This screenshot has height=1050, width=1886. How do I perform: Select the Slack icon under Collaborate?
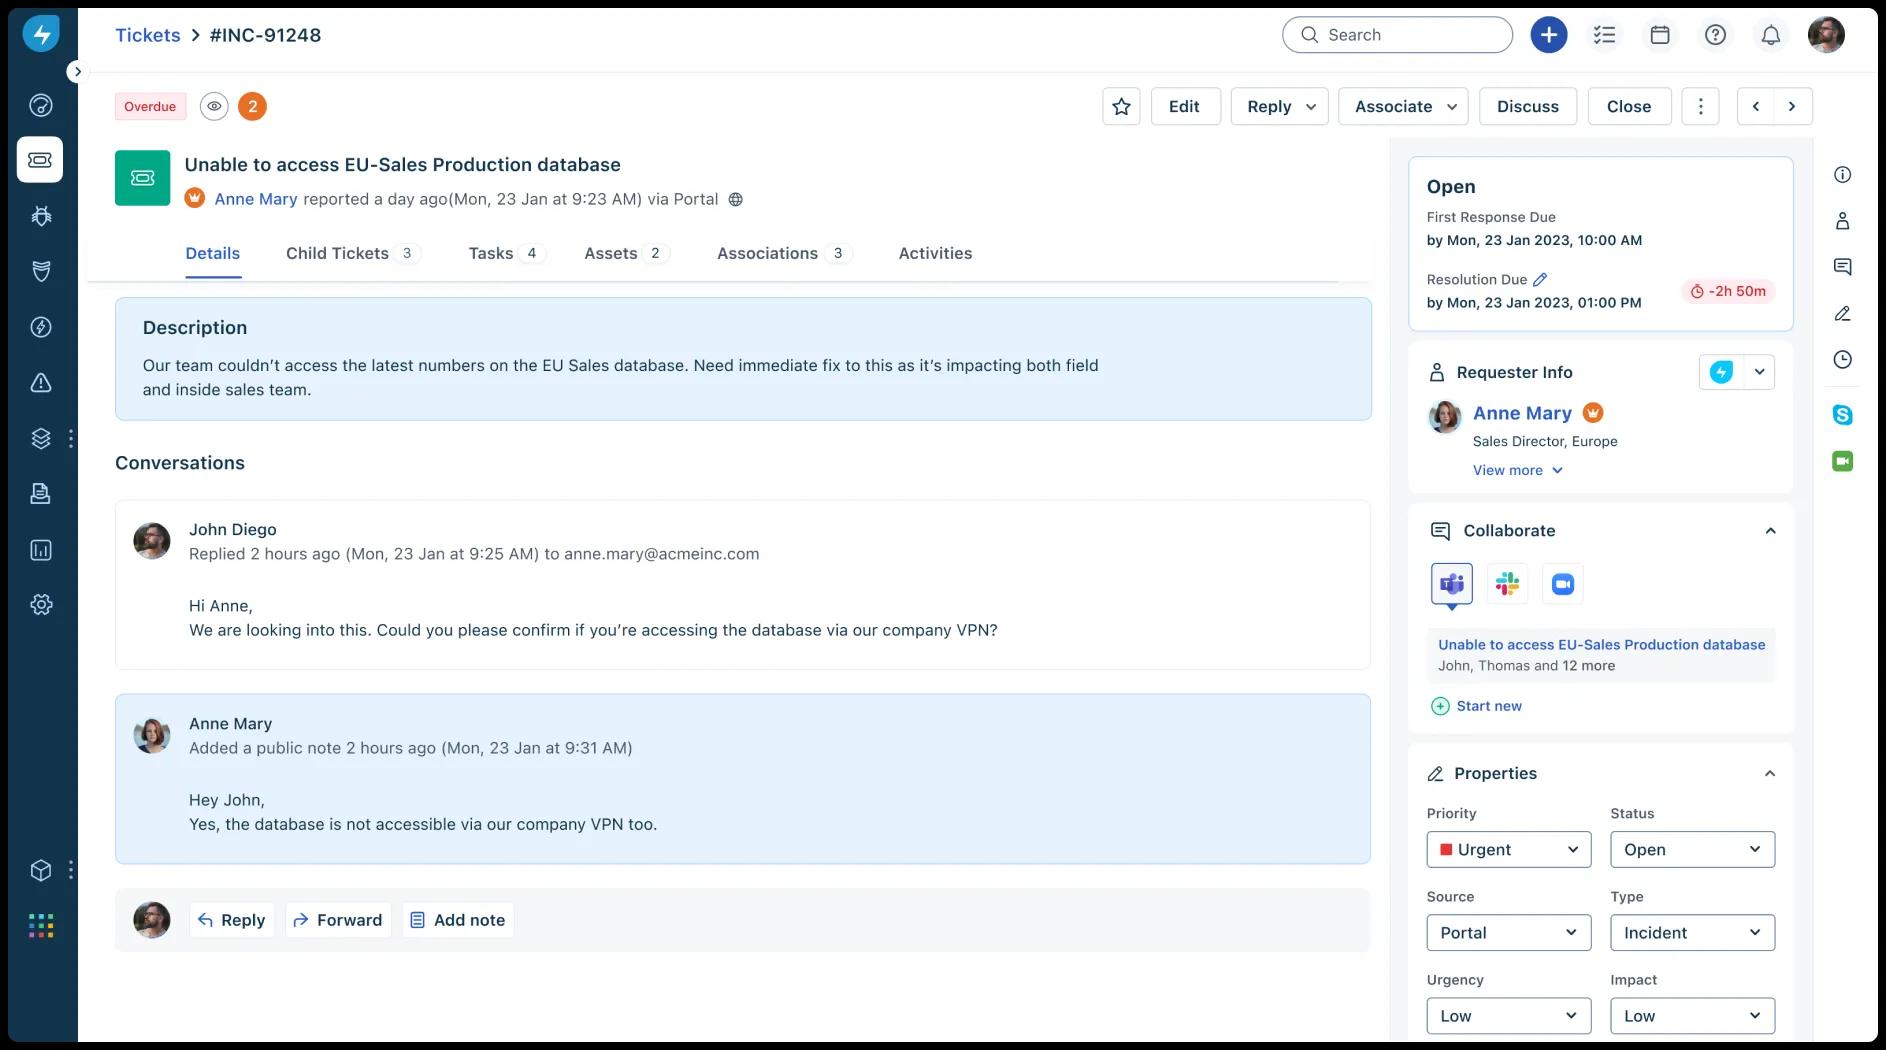pyautogui.click(x=1507, y=584)
